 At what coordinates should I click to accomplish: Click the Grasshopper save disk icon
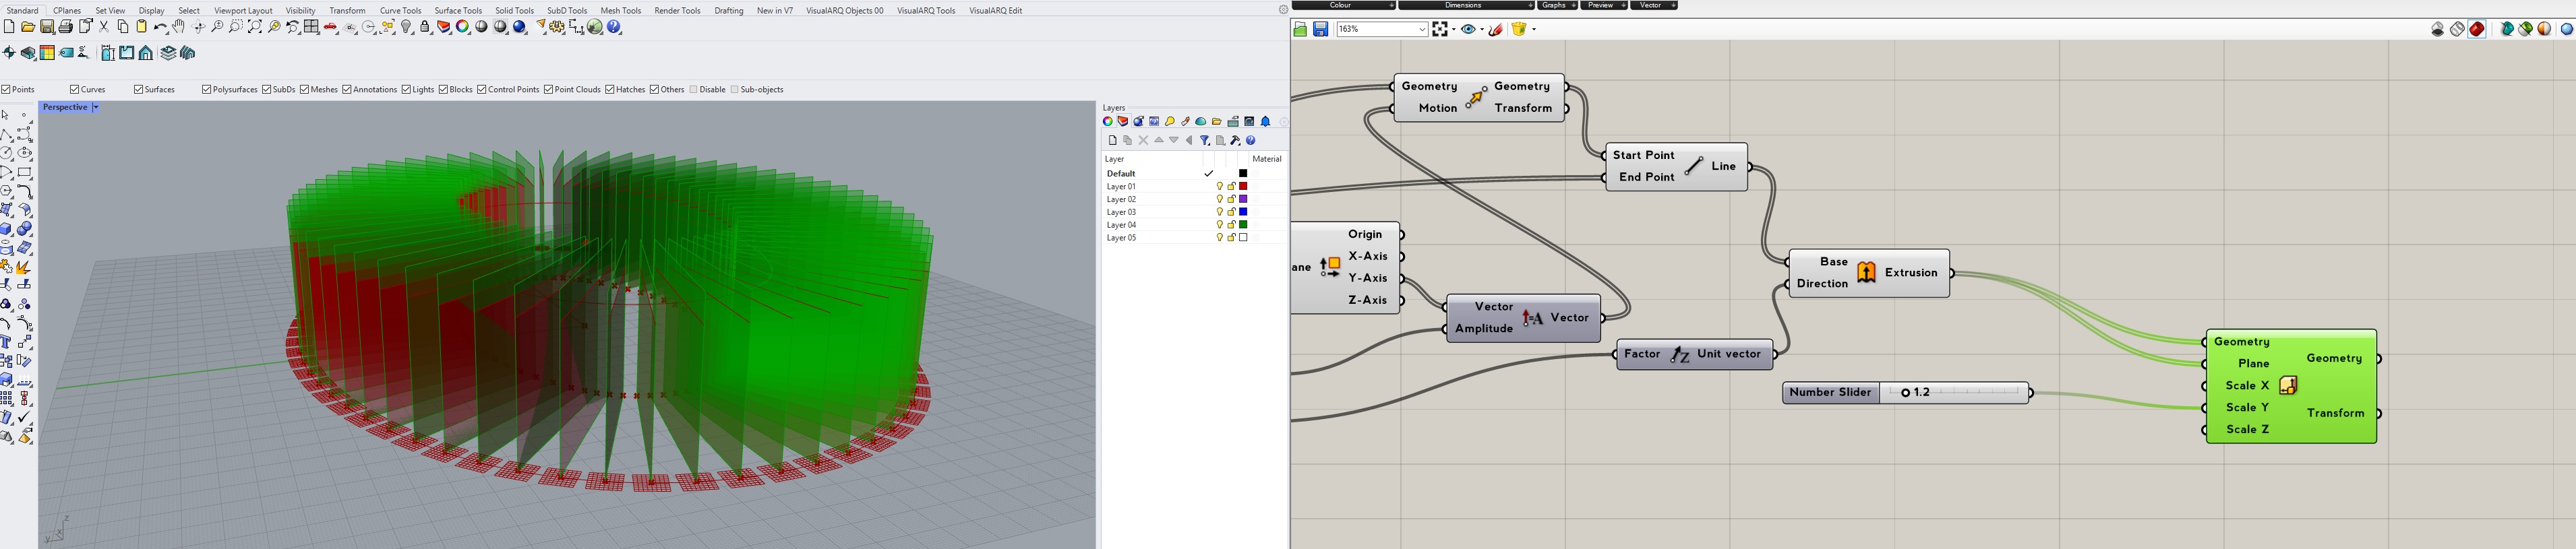coord(1321,30)
